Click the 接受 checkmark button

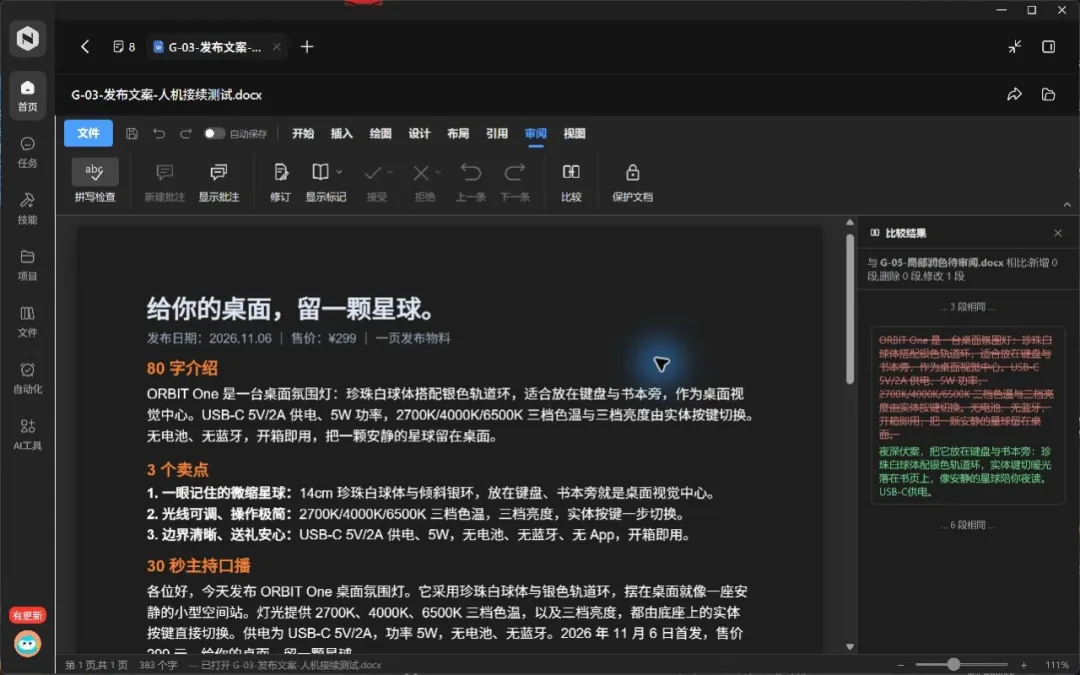(373, 172)
